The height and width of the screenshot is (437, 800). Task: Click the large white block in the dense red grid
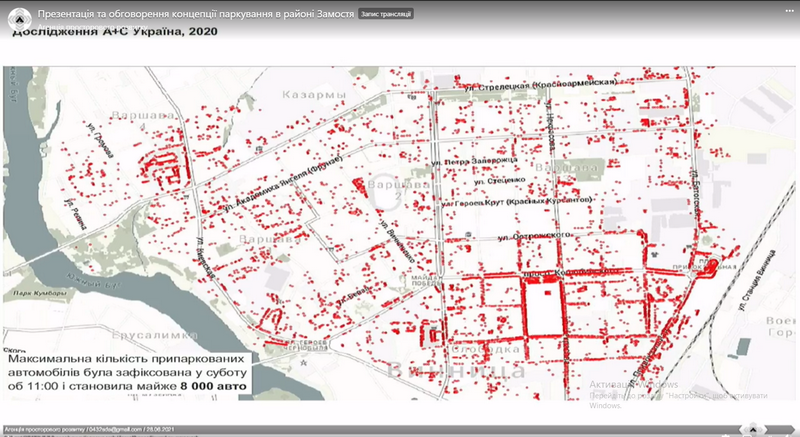(x=541, y=308)
